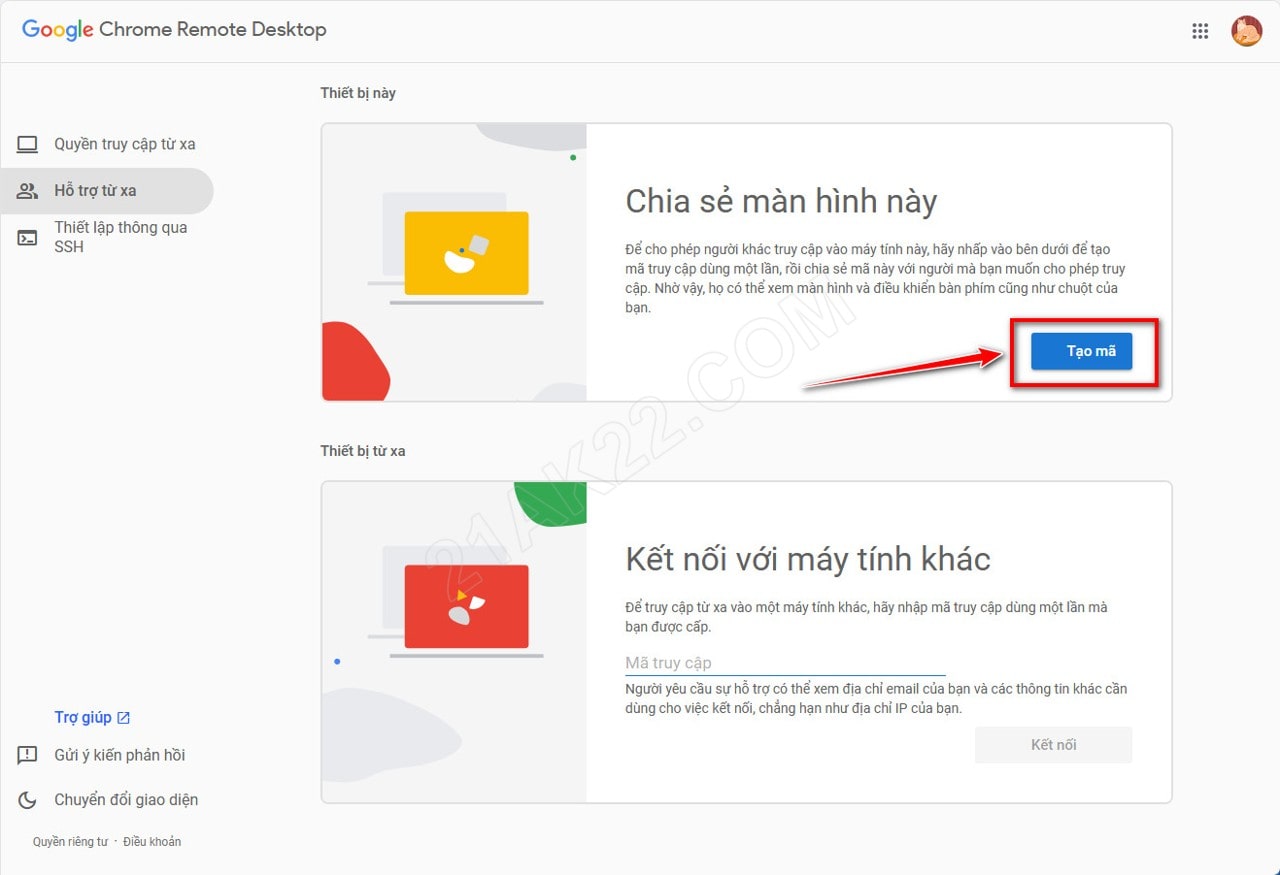1280x875 pixels.
Task: Click the moon icon for theme switching
Action: pos(27,800)
